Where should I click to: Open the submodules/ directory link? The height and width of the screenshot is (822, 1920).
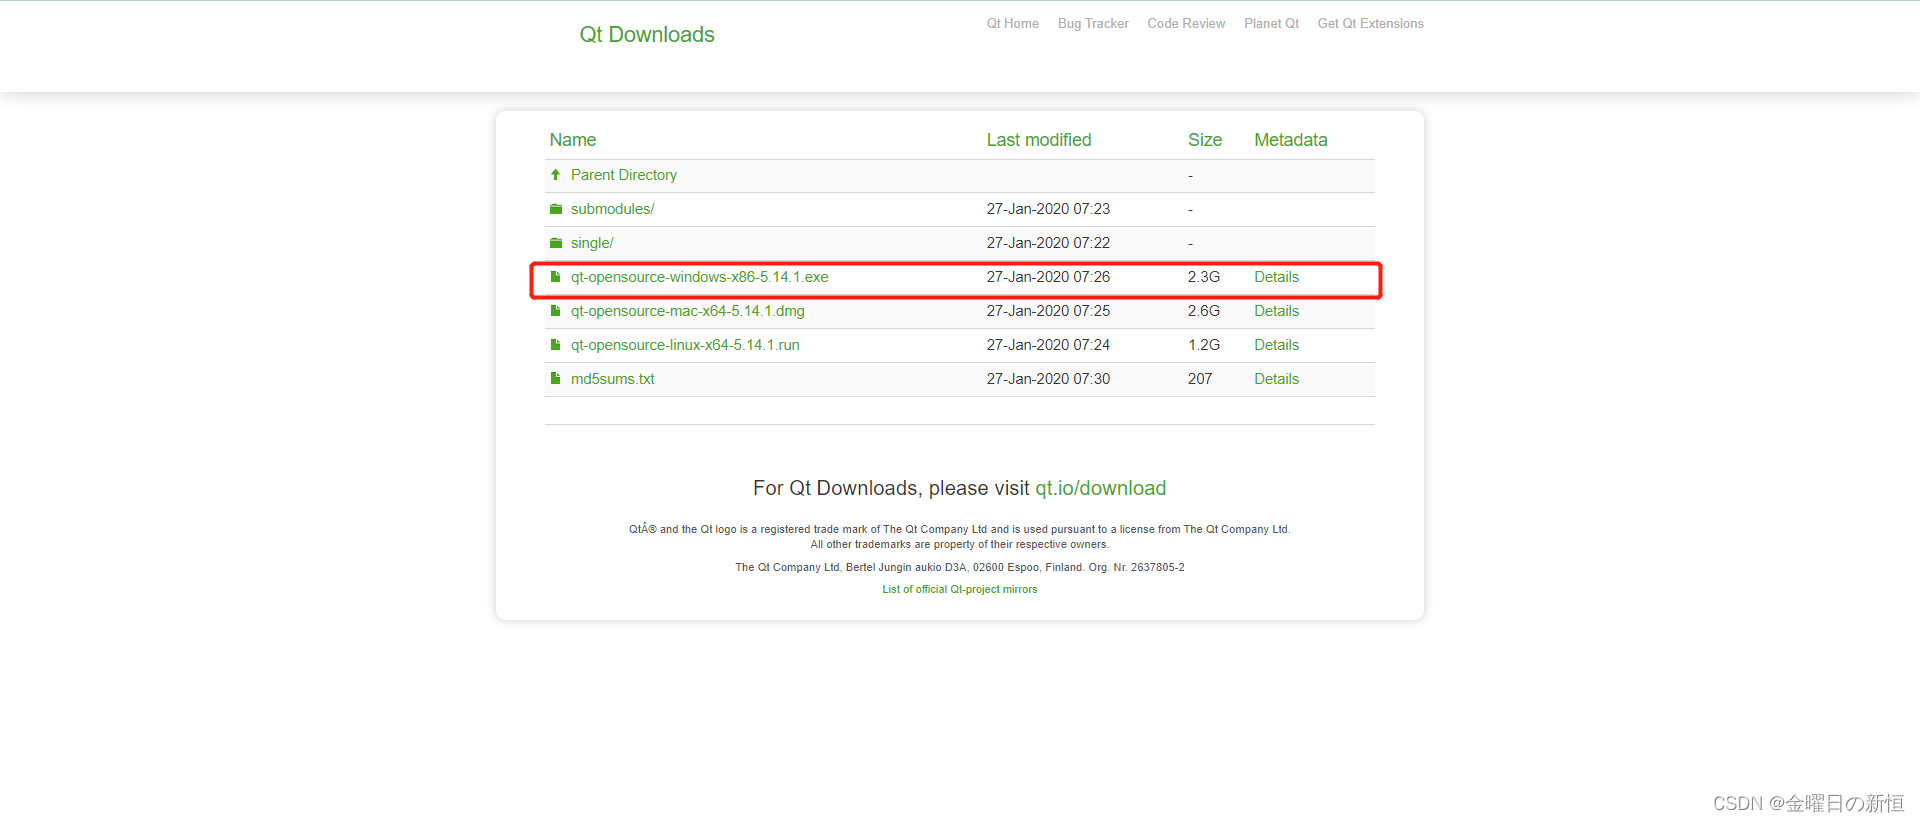[x=612, y=209]
